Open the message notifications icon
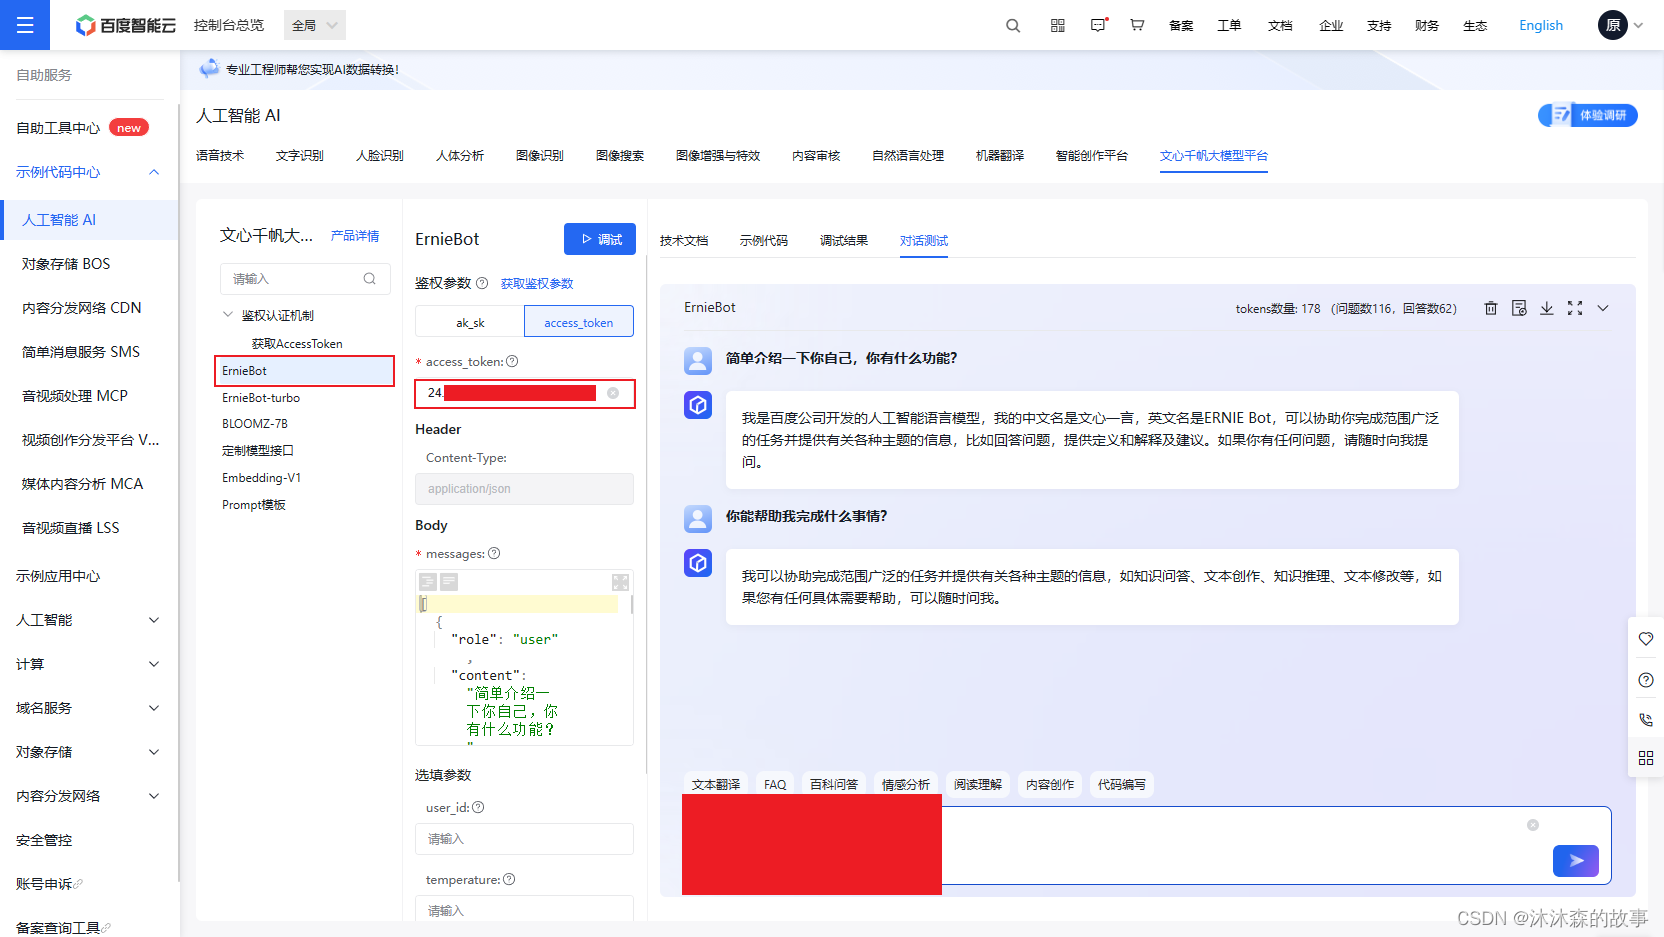The width and height of the screenshot is (1664, 937). [x=1098, y=26]
